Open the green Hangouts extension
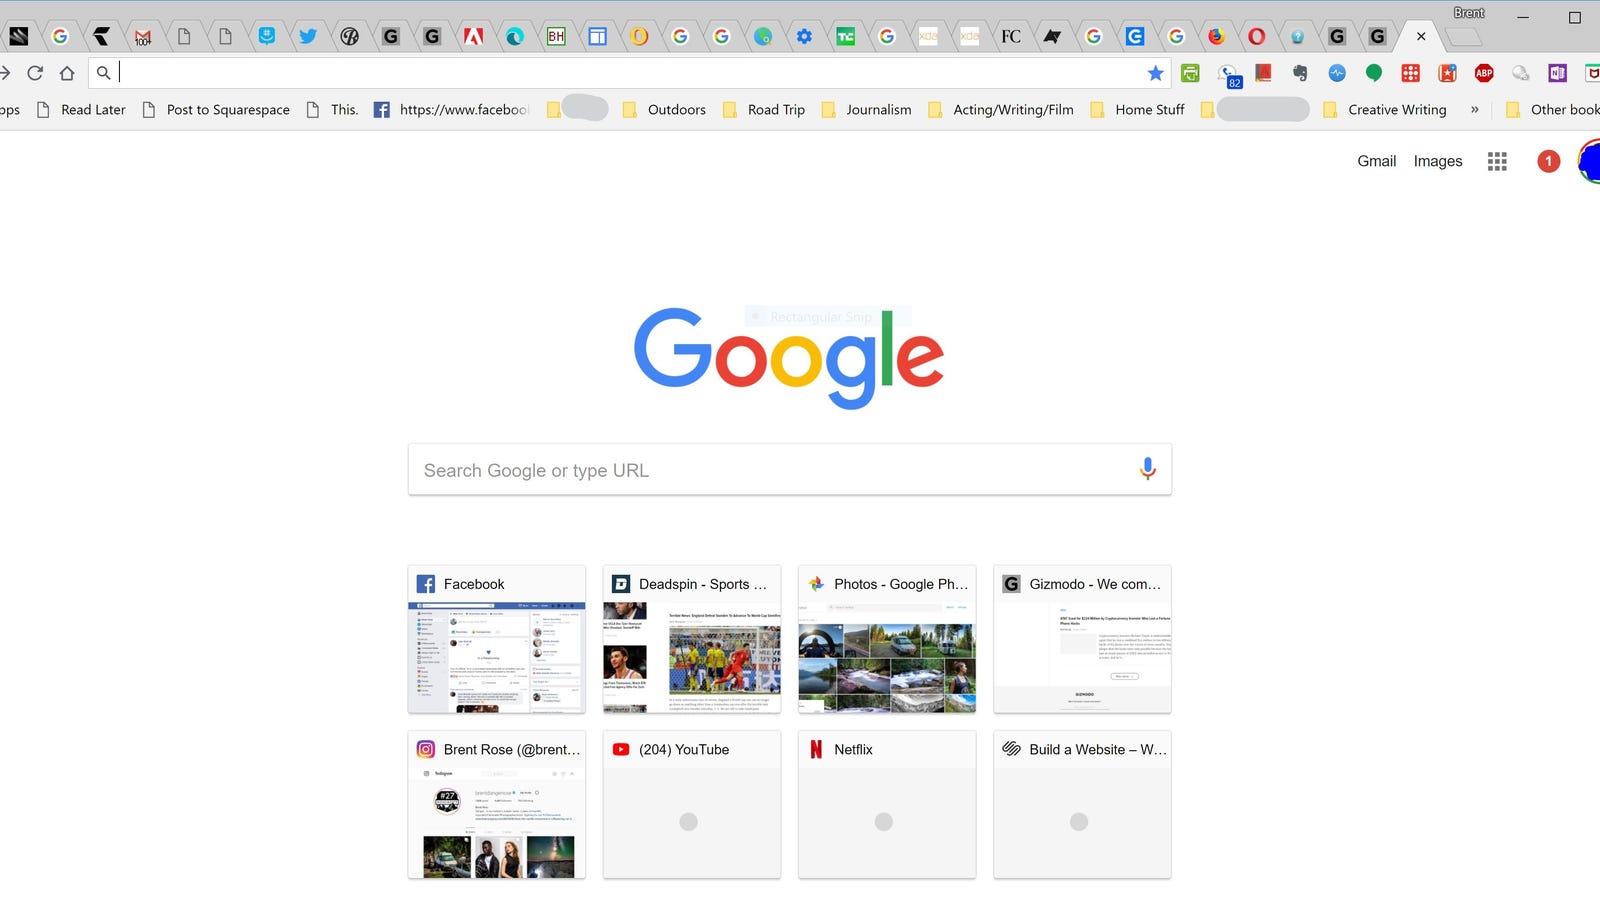 click(1374, 73)
